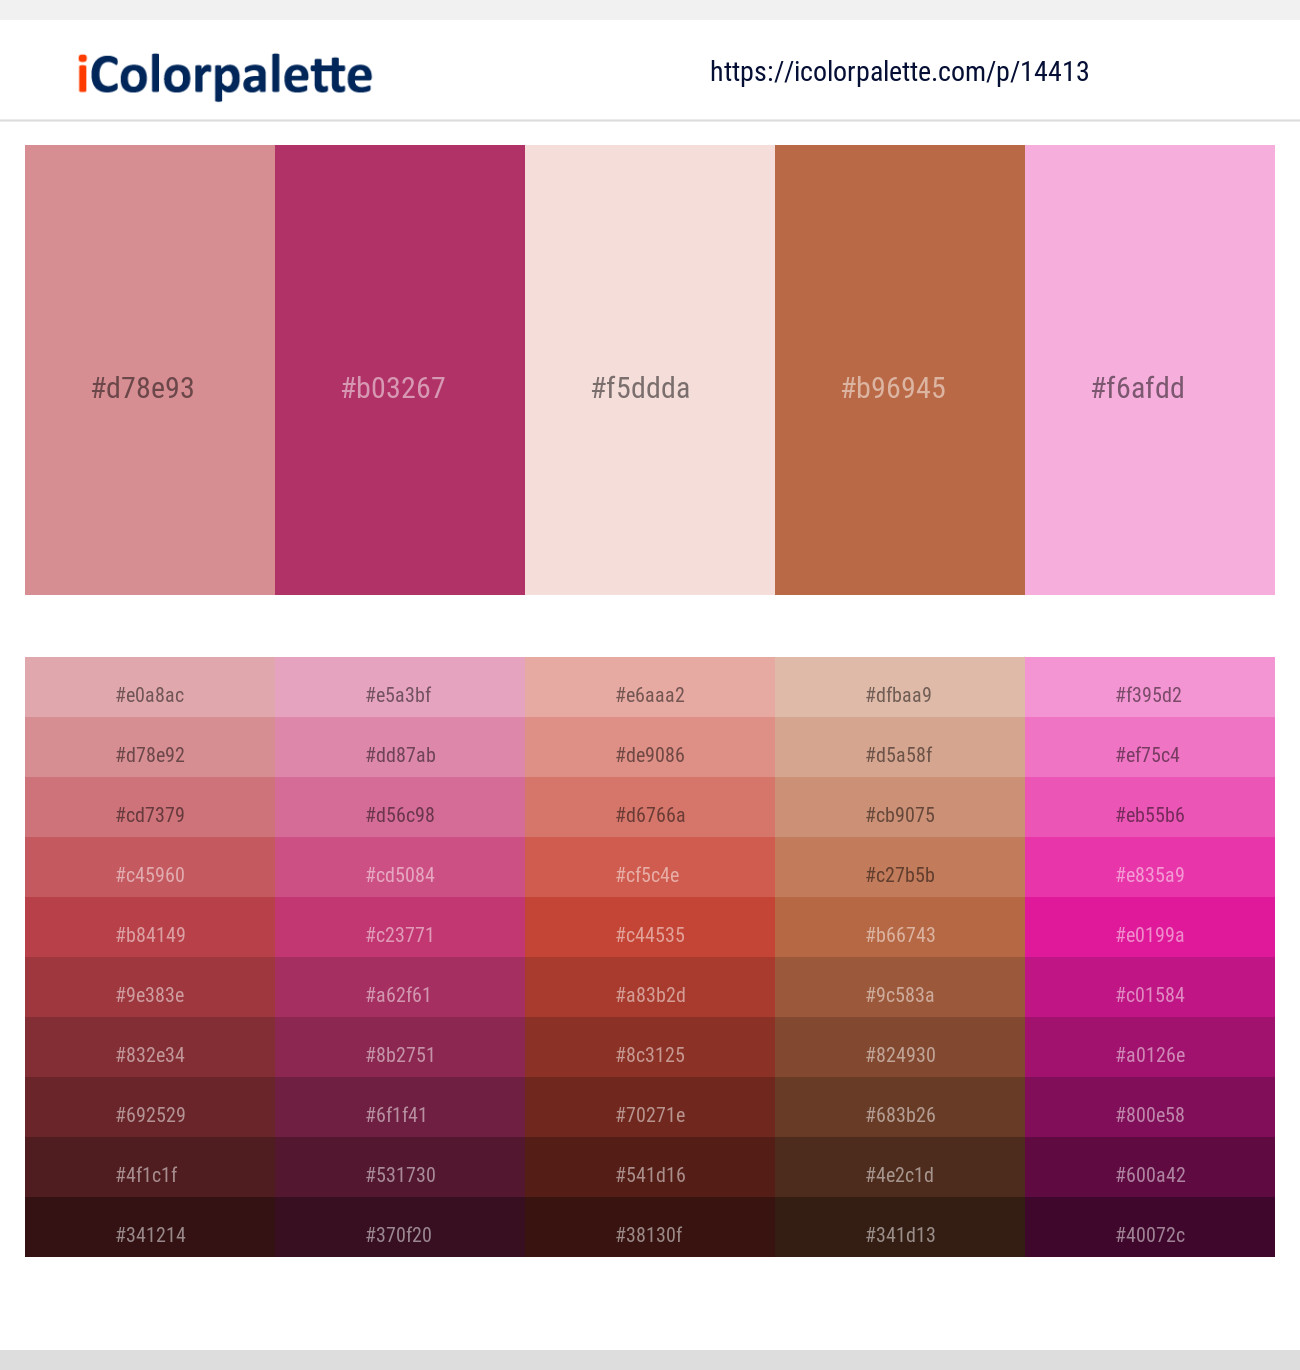Click the #40072c shade cell
1300x1370 pixels.
click(1149, 1234)
